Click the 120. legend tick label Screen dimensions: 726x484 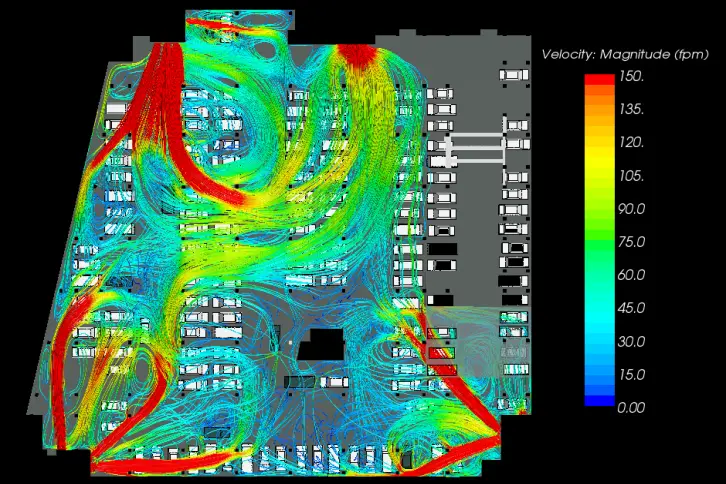pos(632,143)
